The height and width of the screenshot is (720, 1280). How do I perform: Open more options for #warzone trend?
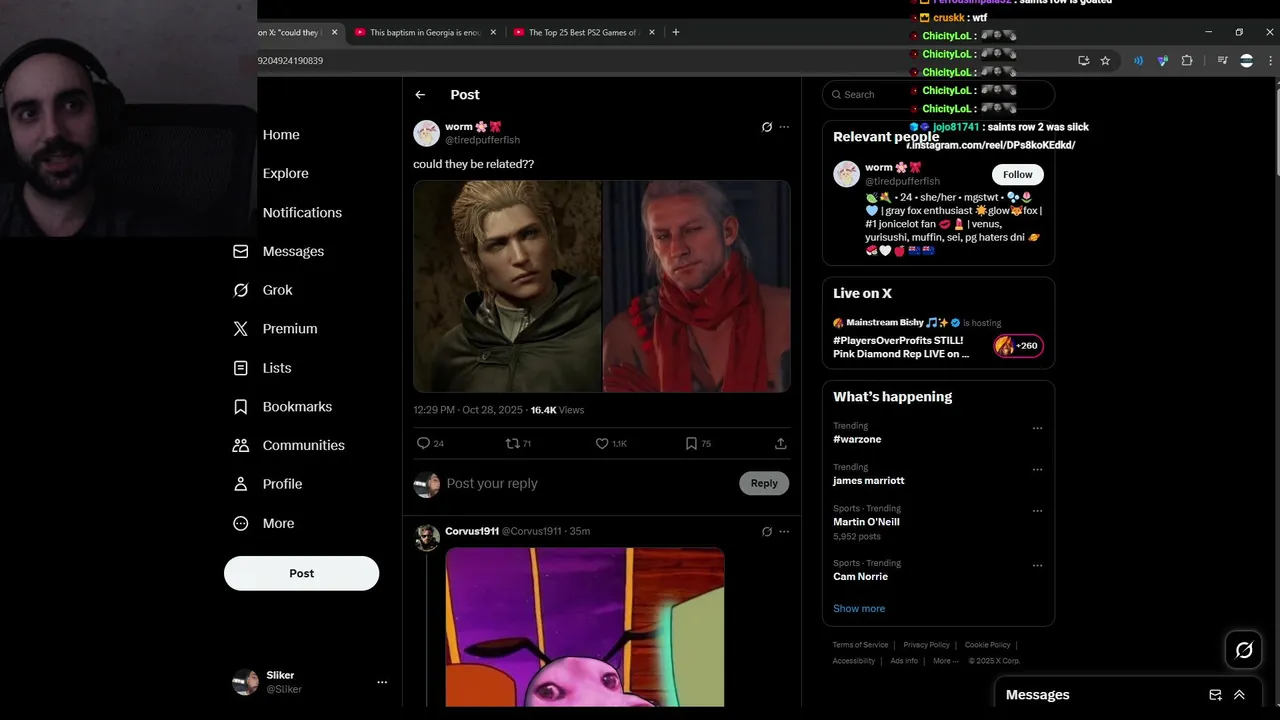pyautogui.click(x=1037, y=428)
